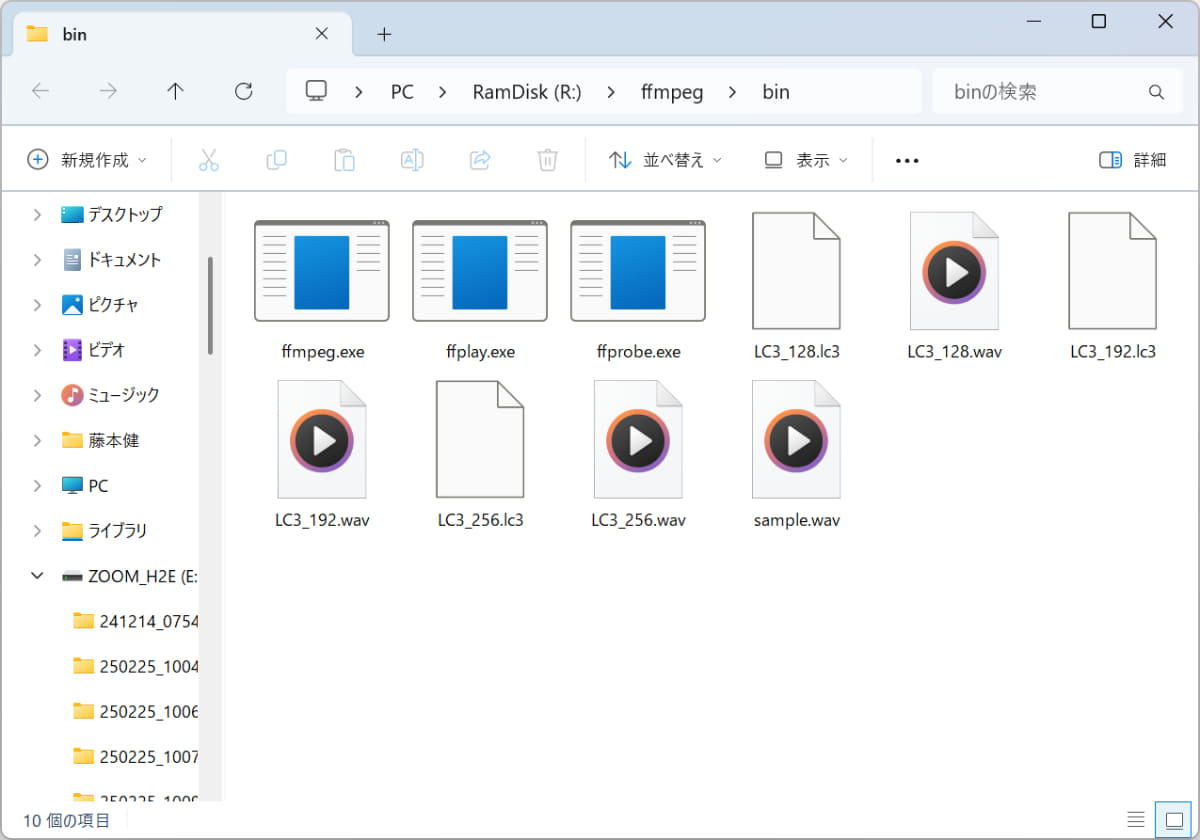Click the Cut scissors icon
This screenshot has height=840, width=1200.
point(208,160)
